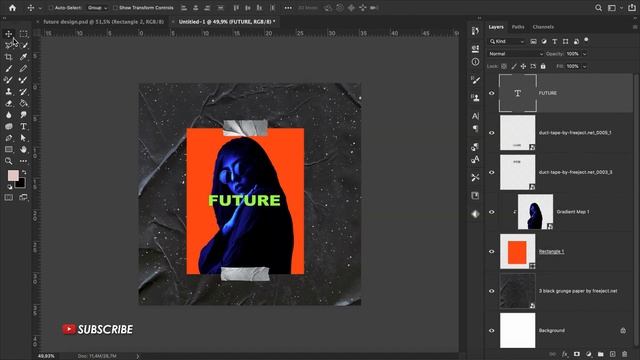The height and width of the screenshot is (360, 640).
Task: Open the Fill slider dropdown arrow
Action: coord(584,66)
